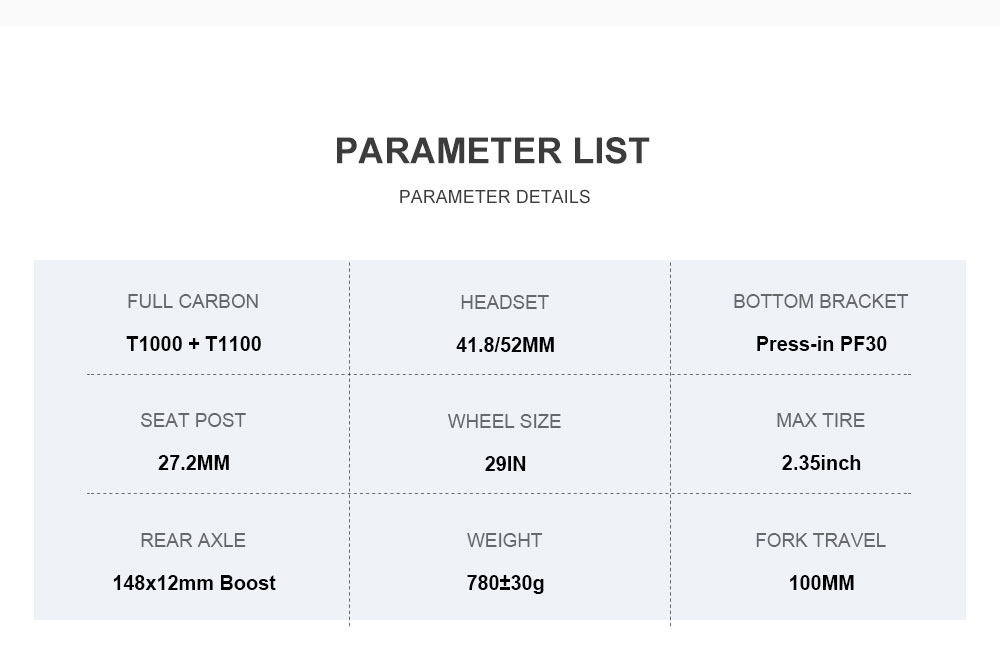Select the HEADSET label
Viewport: 1000px width, 666px height.
point(504,302)
